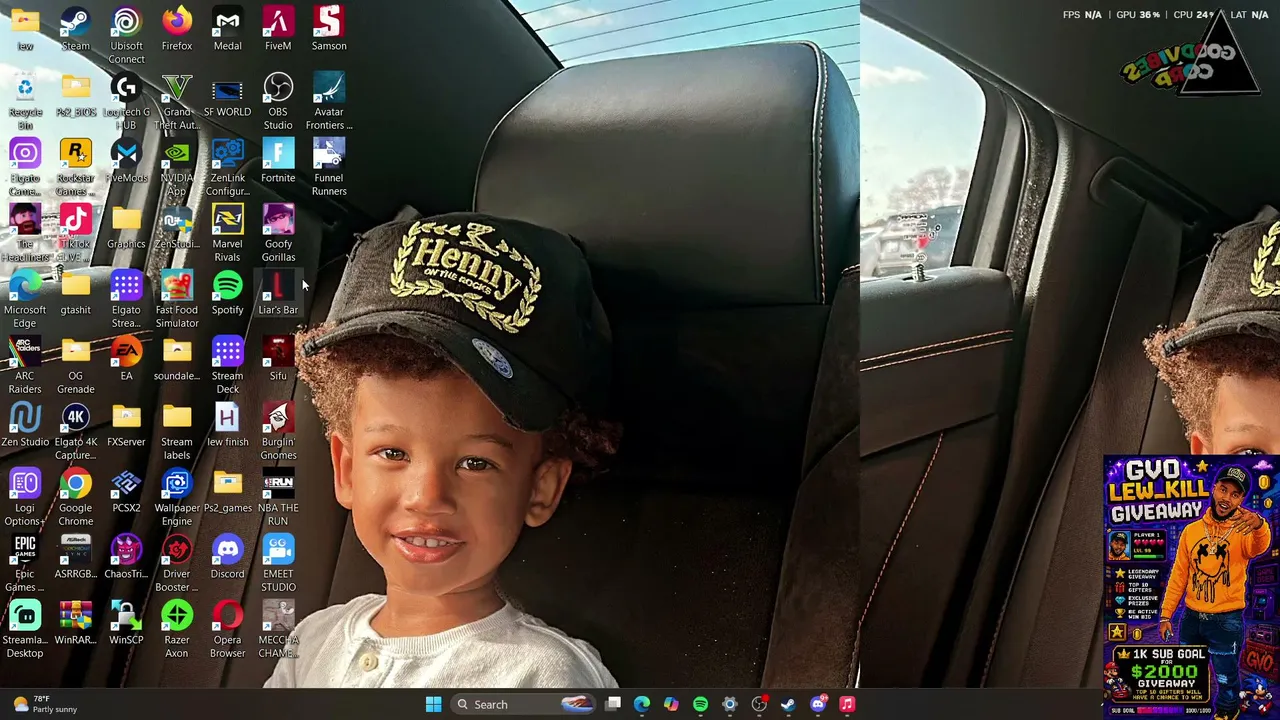Open the Discord desktop shortcut
The height and width of the screenshot is (720, 1280).
click(227, 557)
